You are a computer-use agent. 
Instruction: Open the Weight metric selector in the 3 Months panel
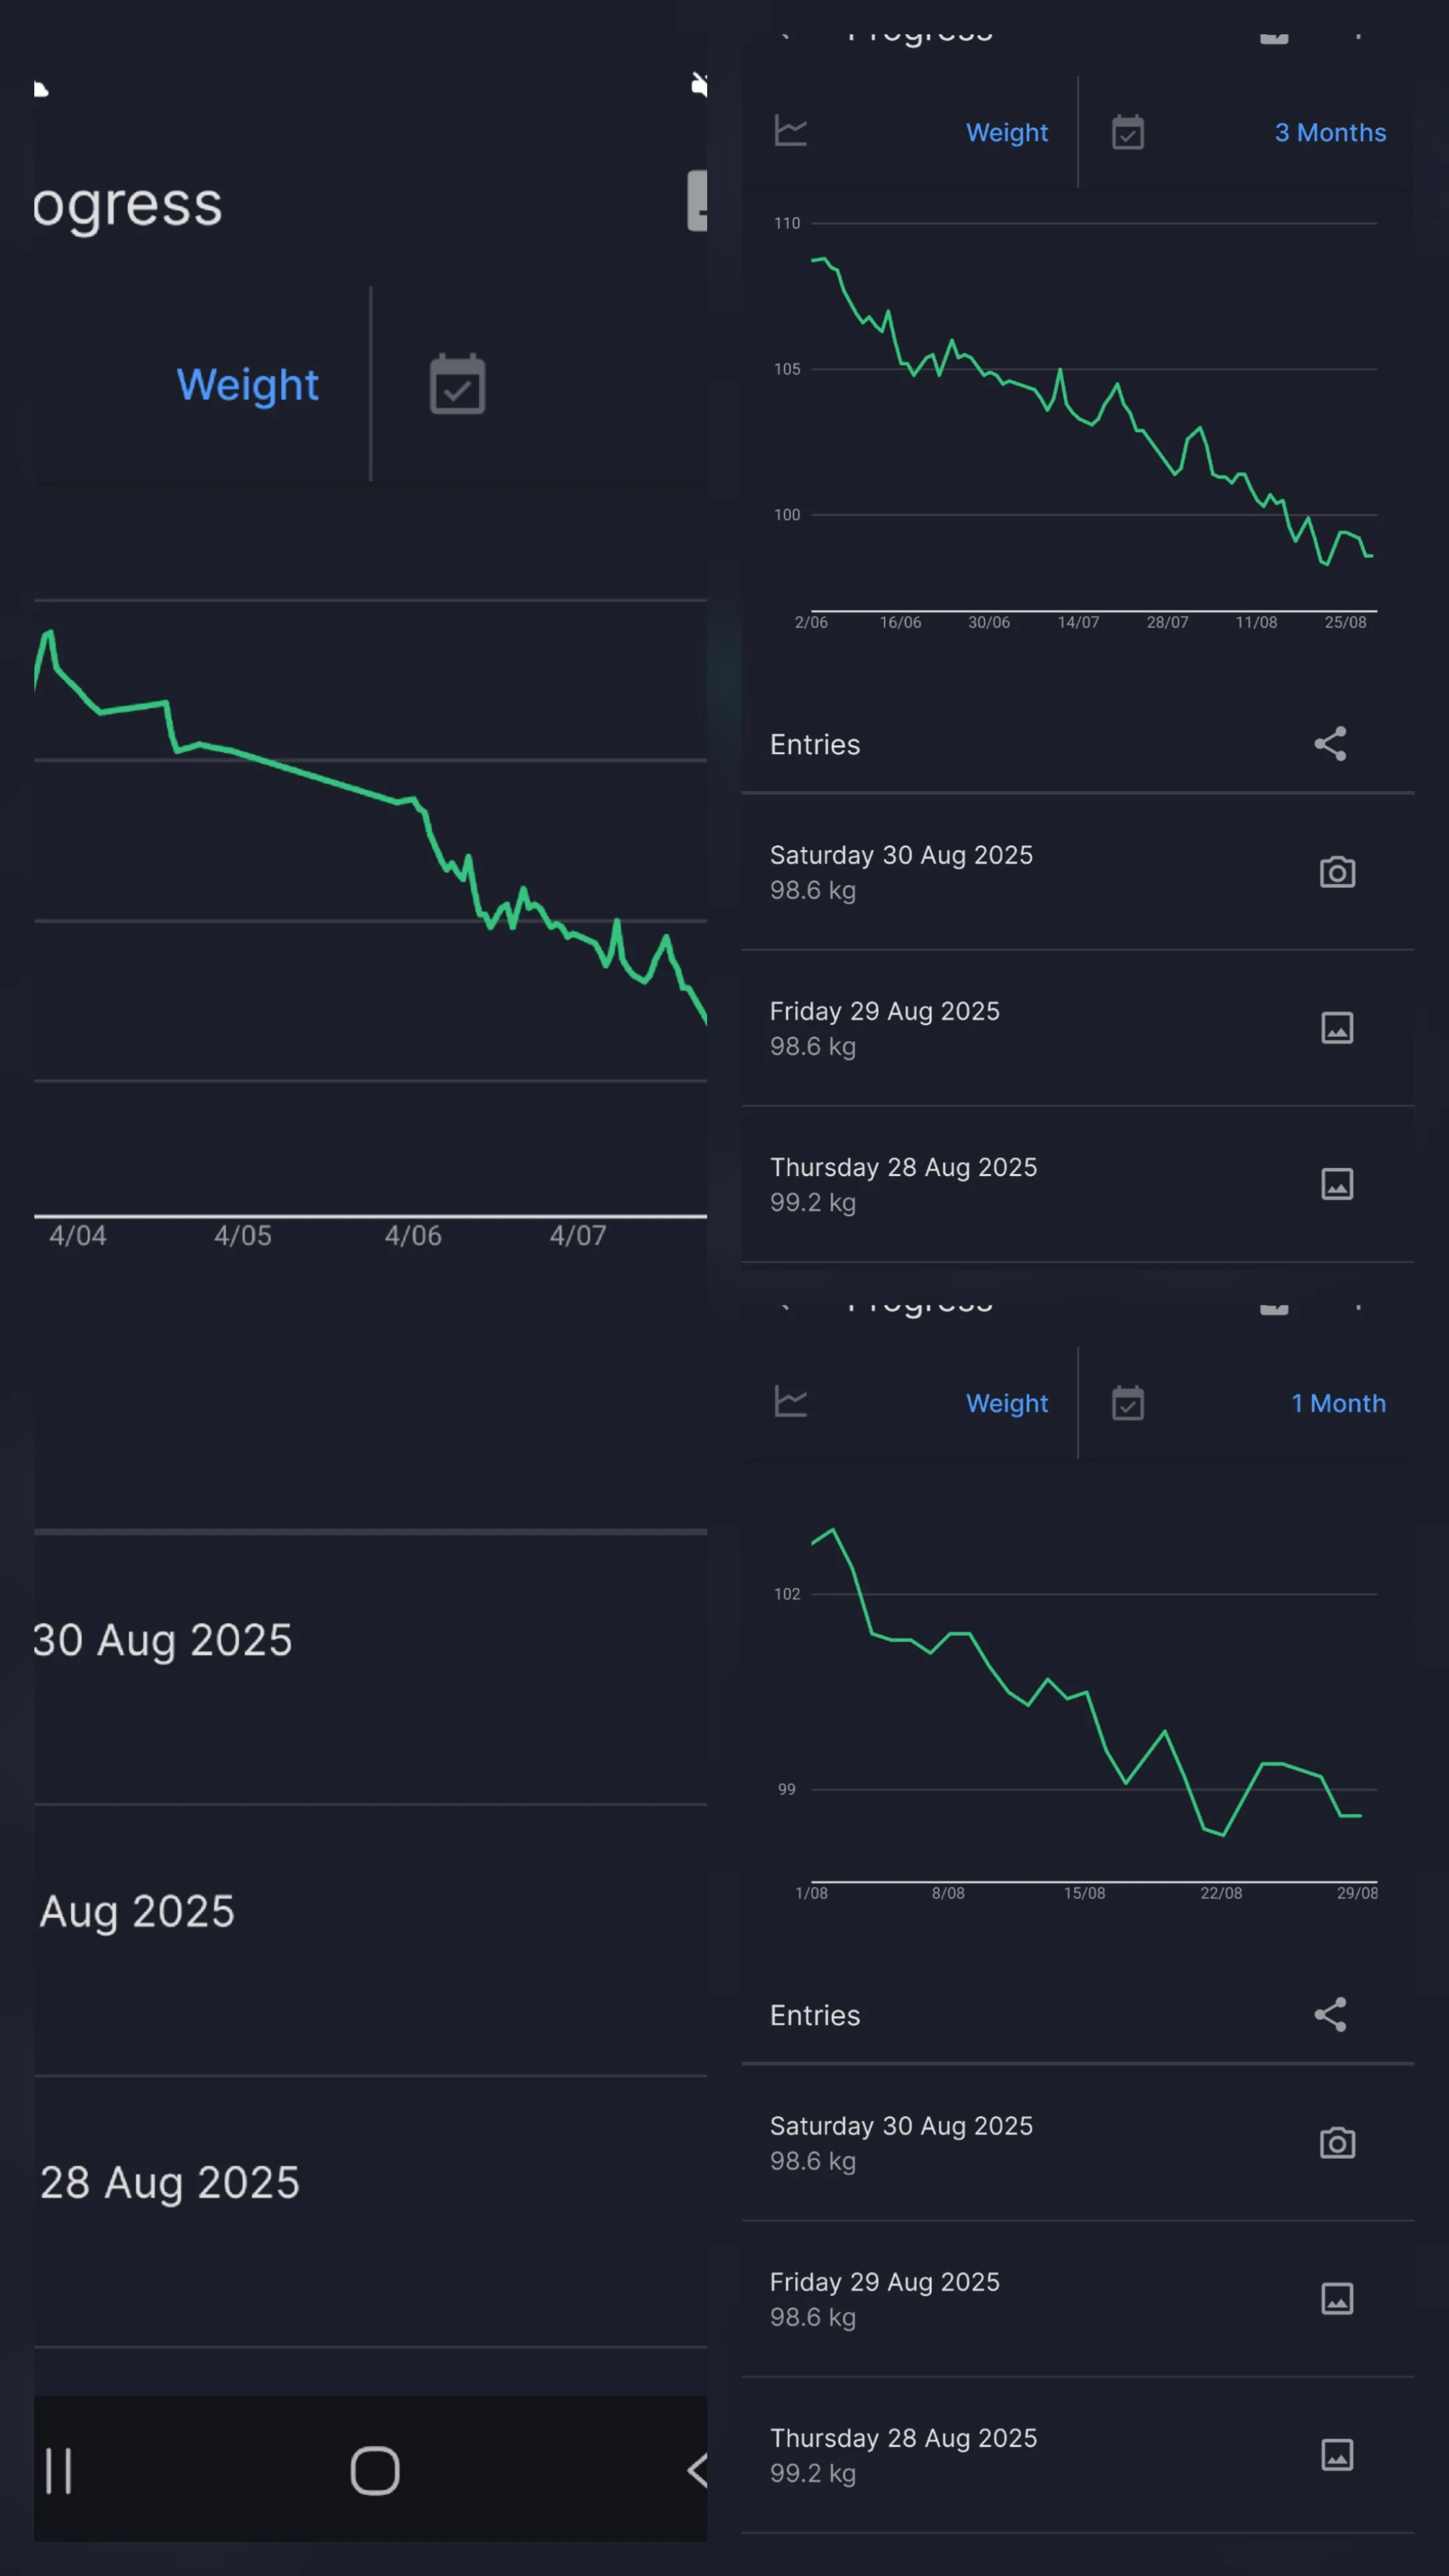1006,133
